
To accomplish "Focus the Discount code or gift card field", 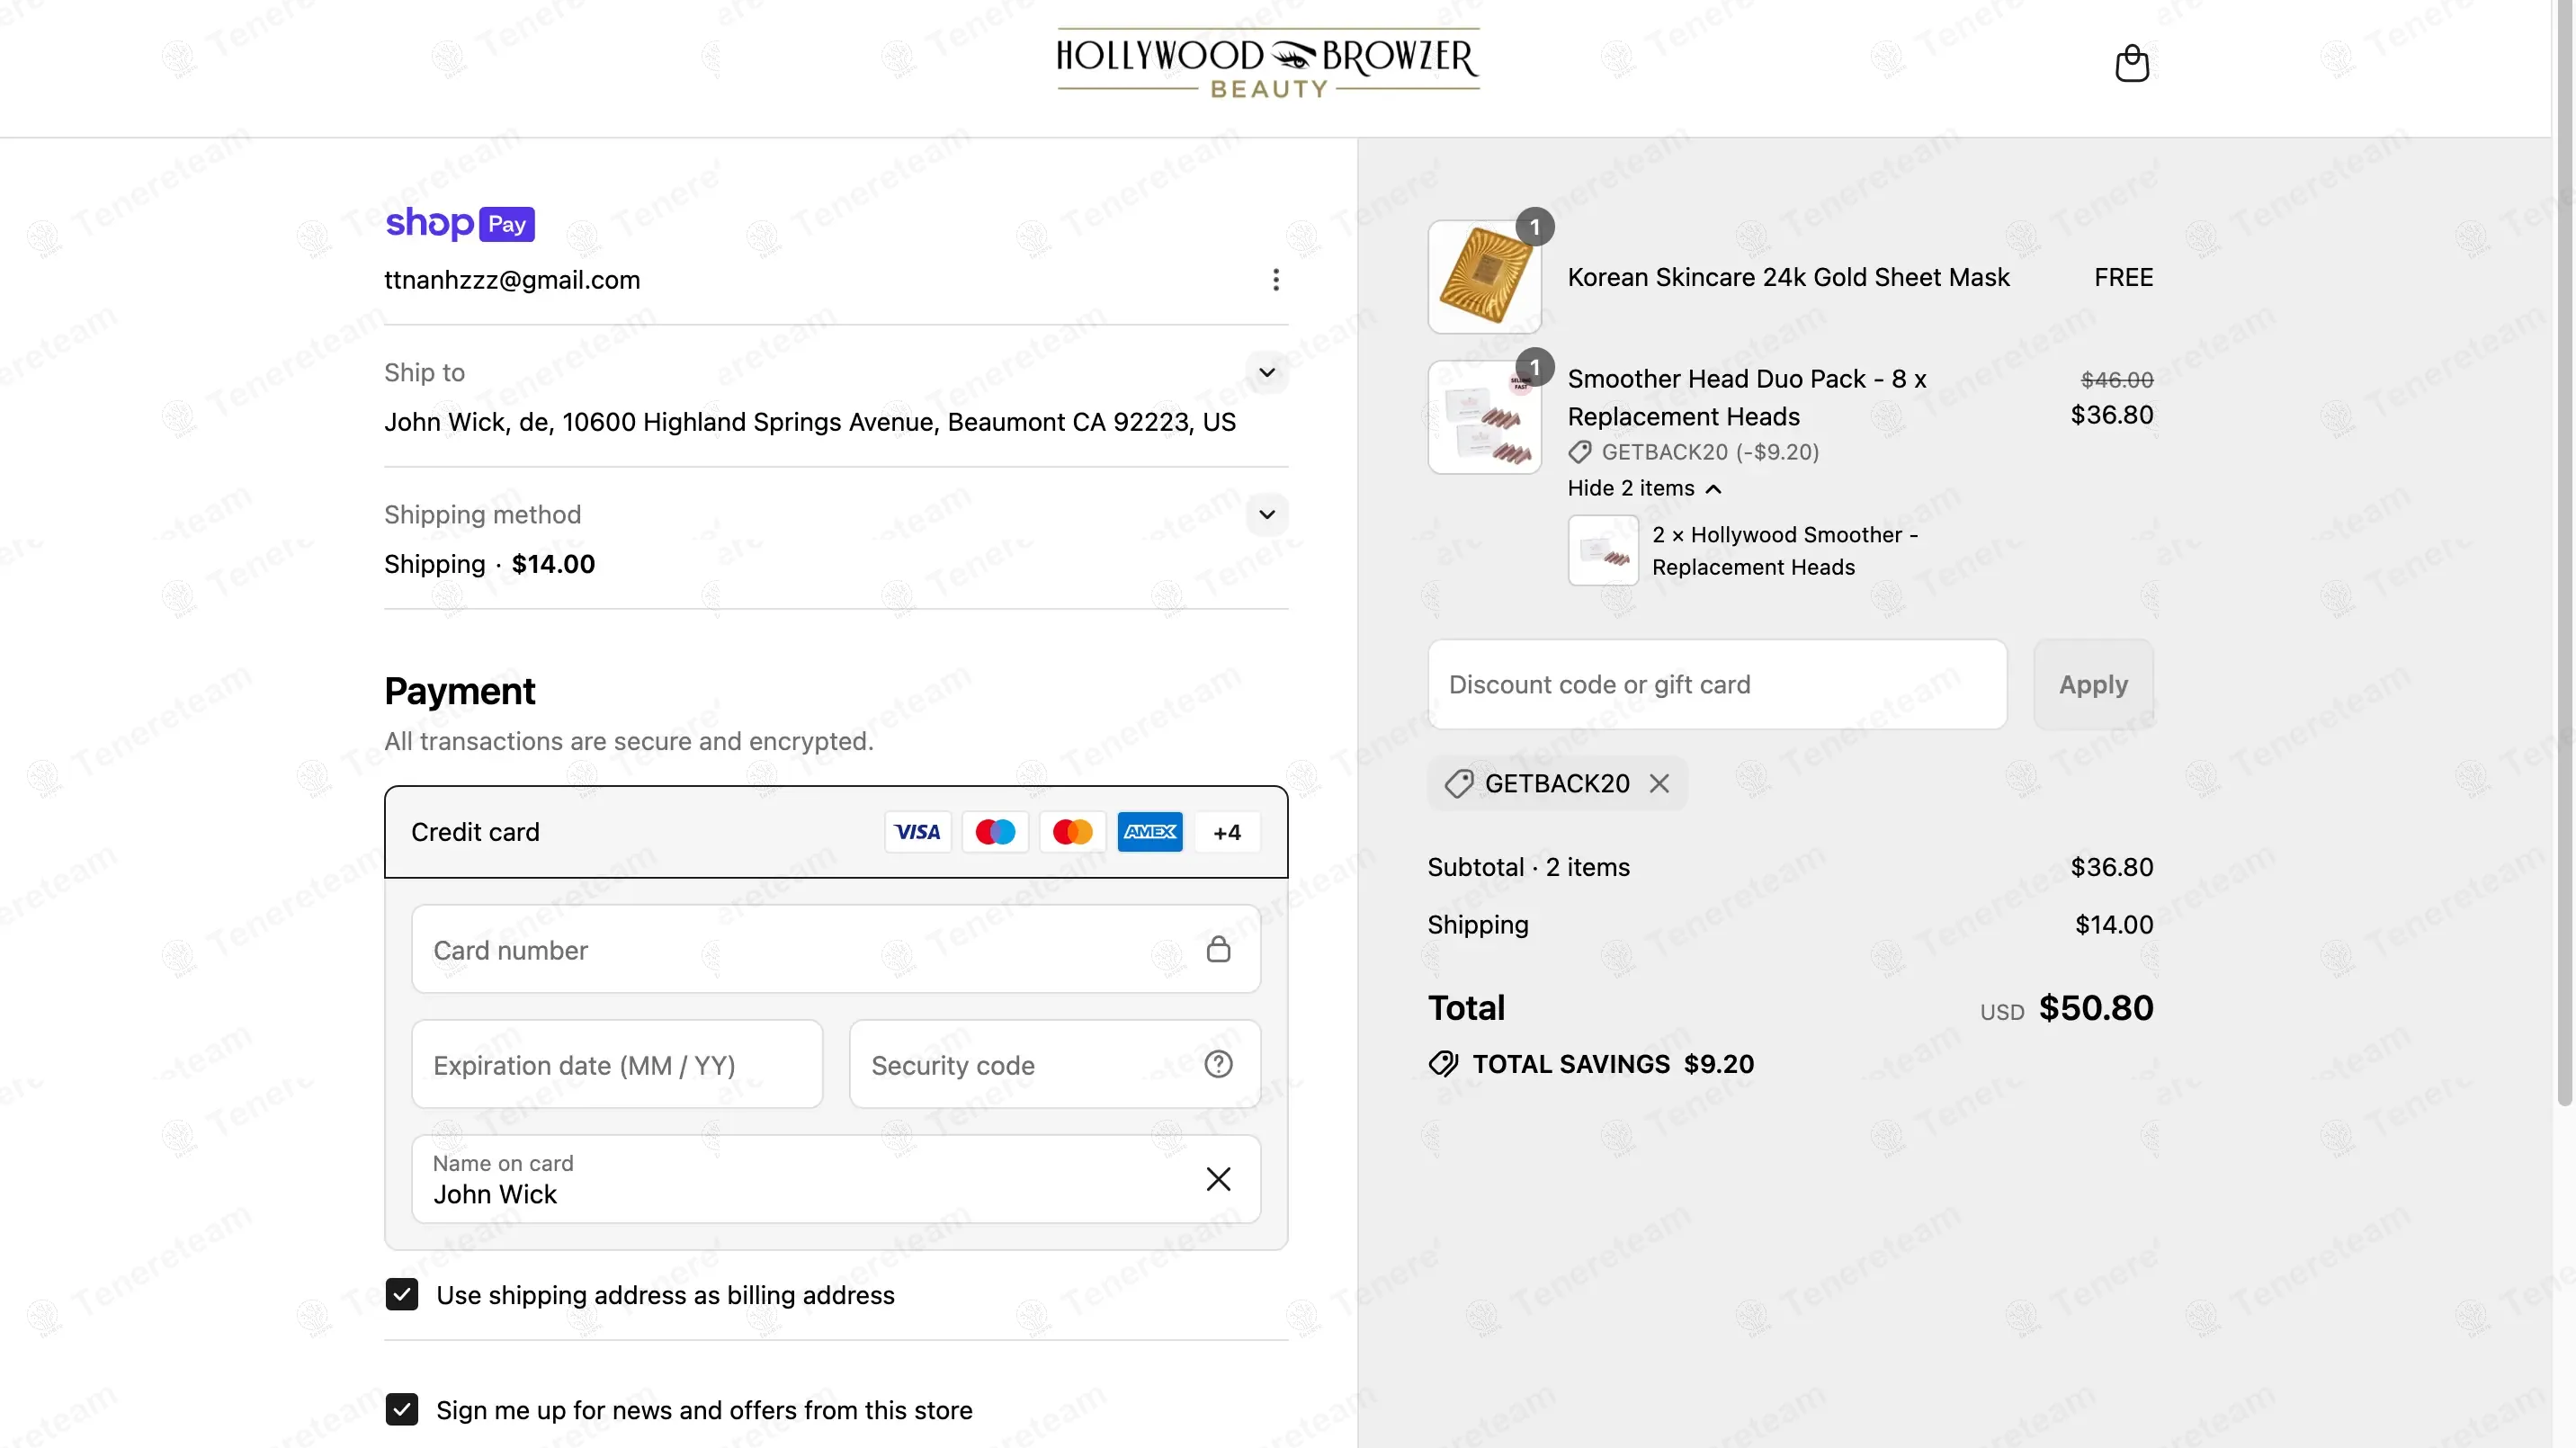I will pyautogui.click(x=1717, y=685).
